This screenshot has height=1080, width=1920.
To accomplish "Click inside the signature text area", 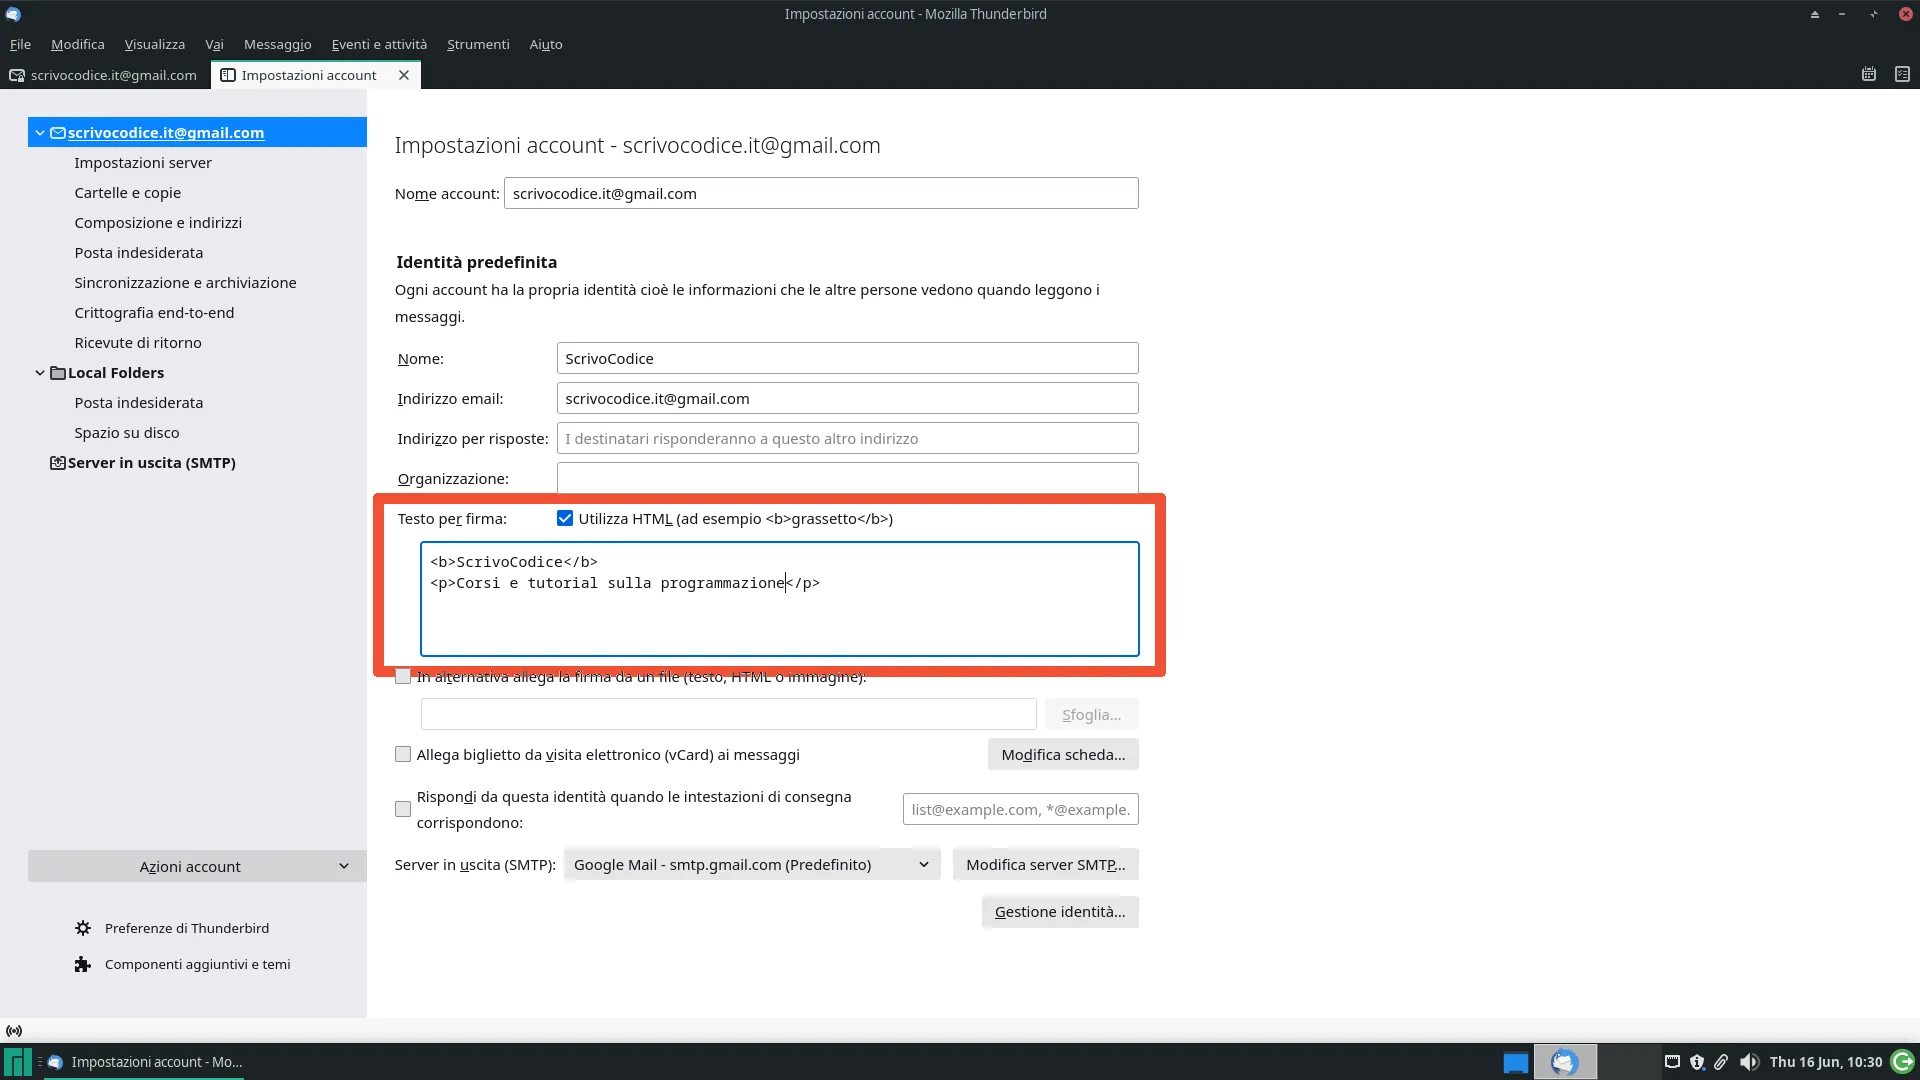I will (x=779, y=598).
